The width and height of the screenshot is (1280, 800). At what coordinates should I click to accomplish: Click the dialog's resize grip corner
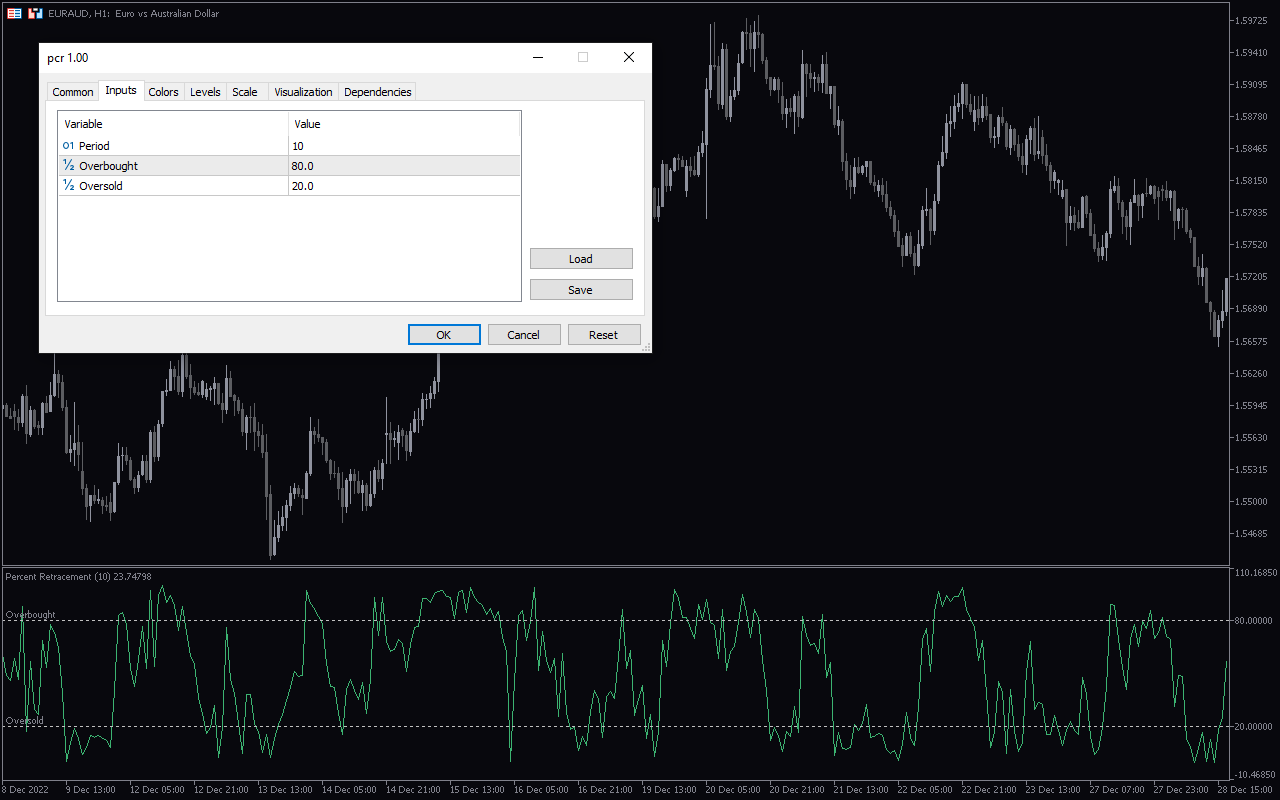coord(646,347)
